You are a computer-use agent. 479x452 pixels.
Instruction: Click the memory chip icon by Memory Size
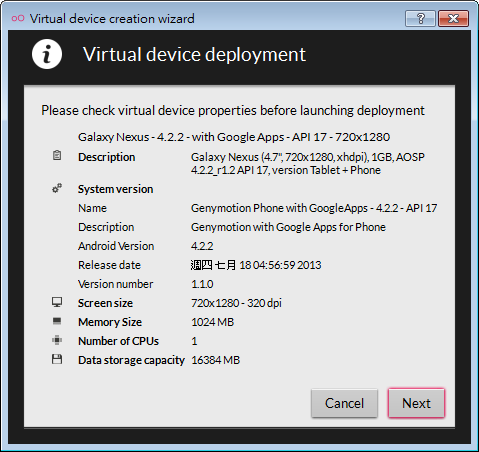click(57, 321)
